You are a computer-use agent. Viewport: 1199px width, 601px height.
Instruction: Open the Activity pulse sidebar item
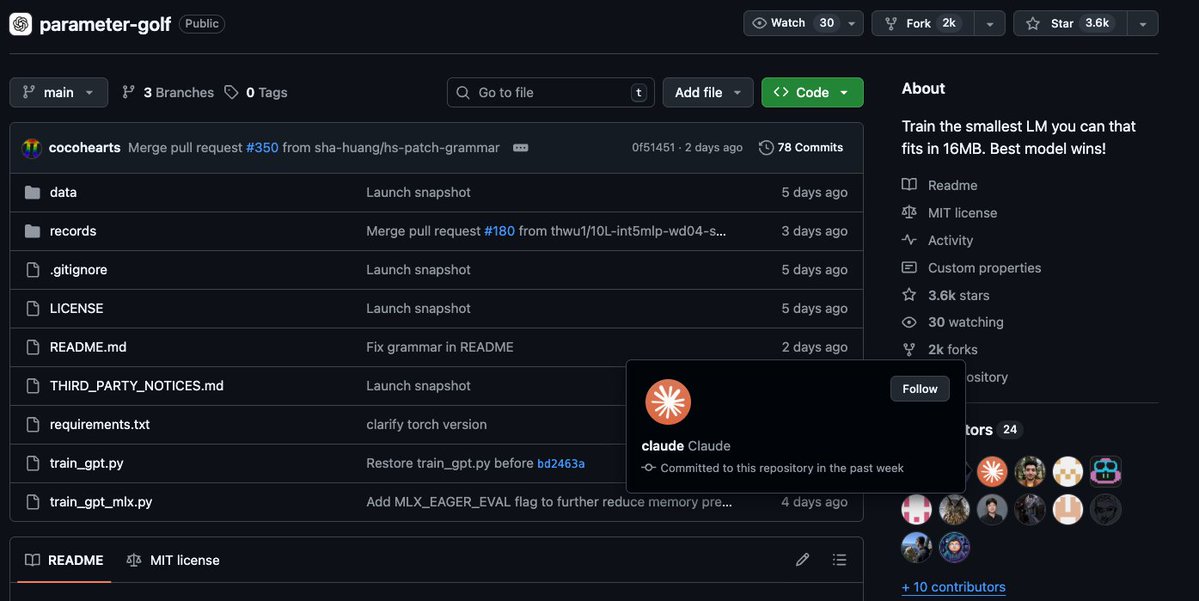tap(937, 240)
